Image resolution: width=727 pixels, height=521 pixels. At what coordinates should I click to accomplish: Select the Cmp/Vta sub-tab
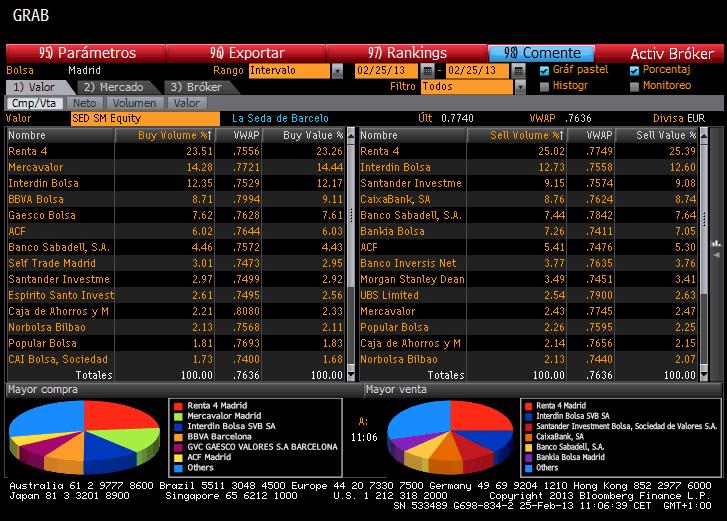point(34,103)
